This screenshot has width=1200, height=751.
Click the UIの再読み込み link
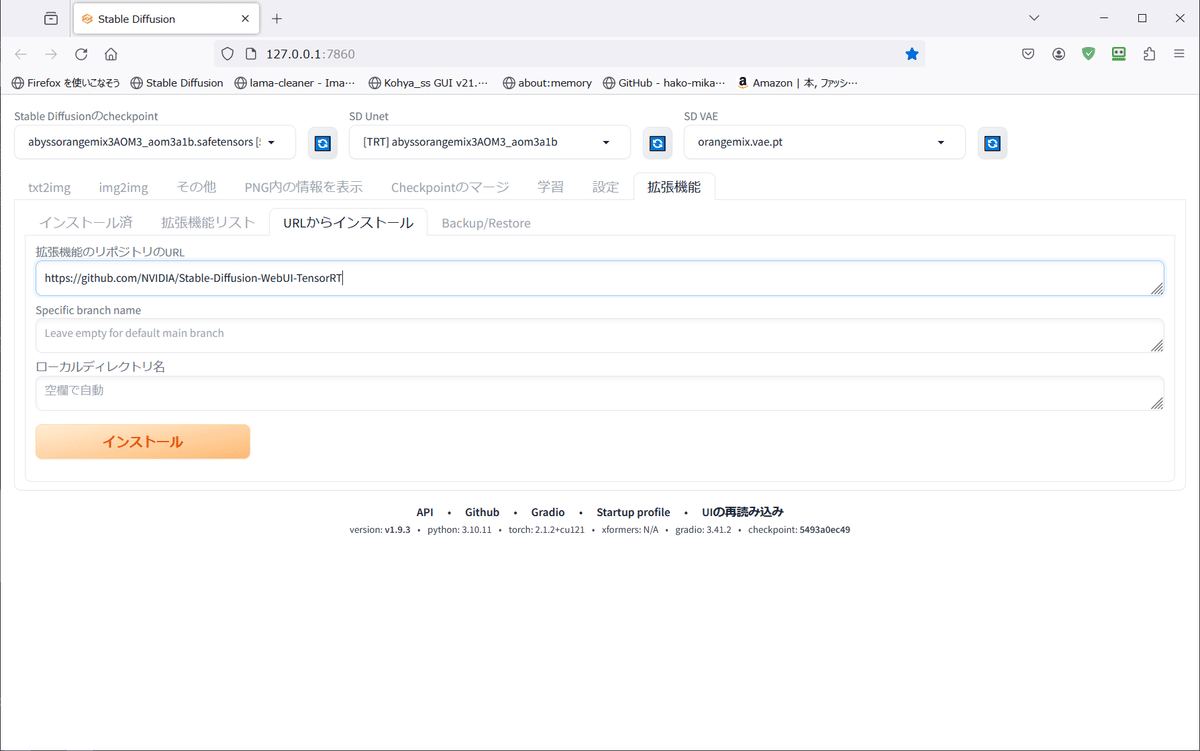point(742,512)
